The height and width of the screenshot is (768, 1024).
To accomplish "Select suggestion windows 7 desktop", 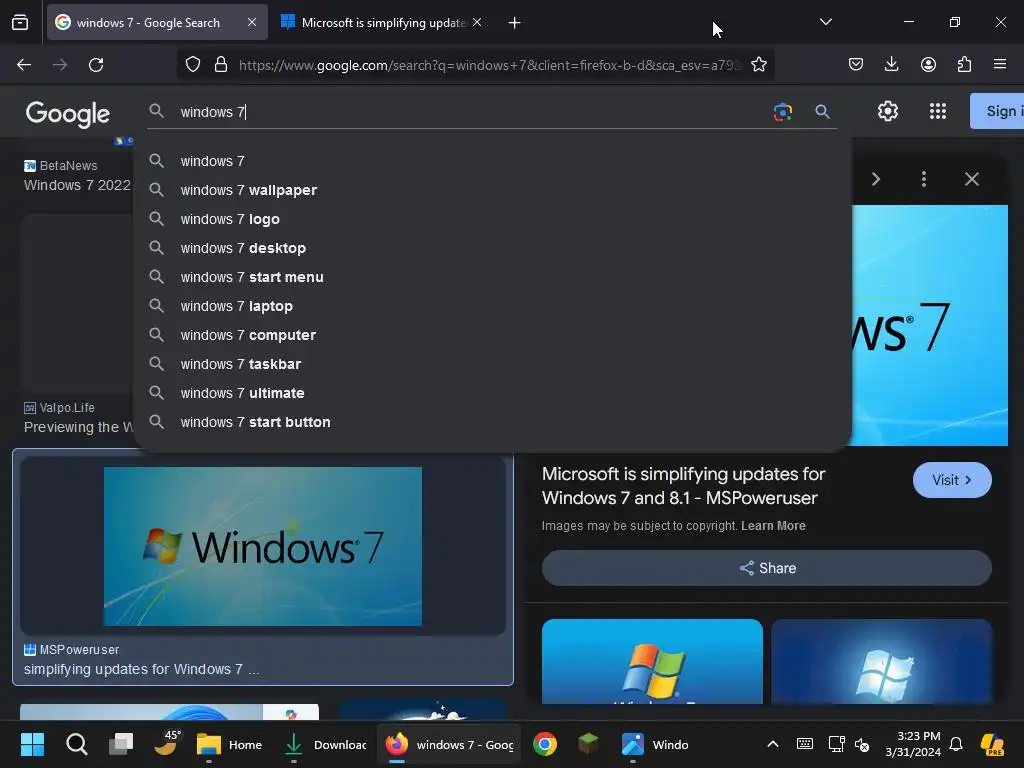I will pyautogui.click(x=492, y=248).
